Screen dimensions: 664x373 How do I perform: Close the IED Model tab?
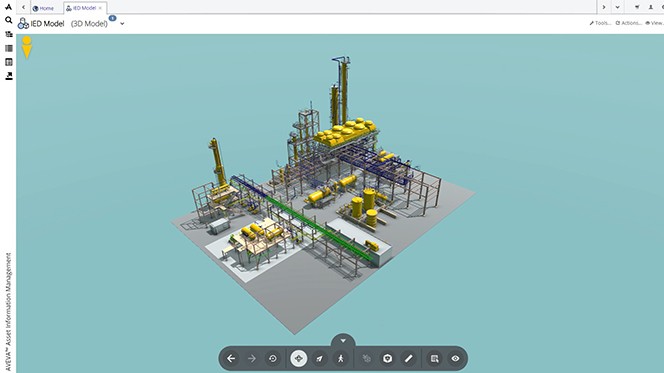(100, 8)
